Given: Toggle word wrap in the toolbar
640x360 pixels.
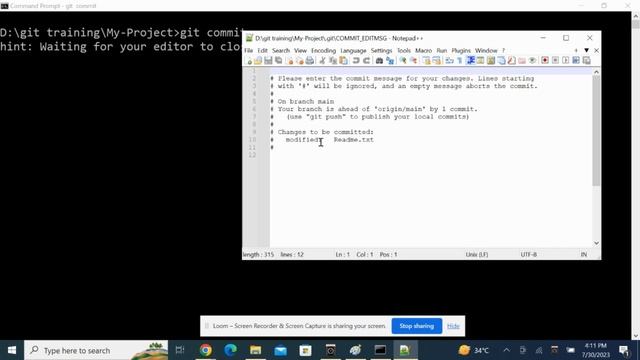Looking at the screenshot, I should (449, 61).
